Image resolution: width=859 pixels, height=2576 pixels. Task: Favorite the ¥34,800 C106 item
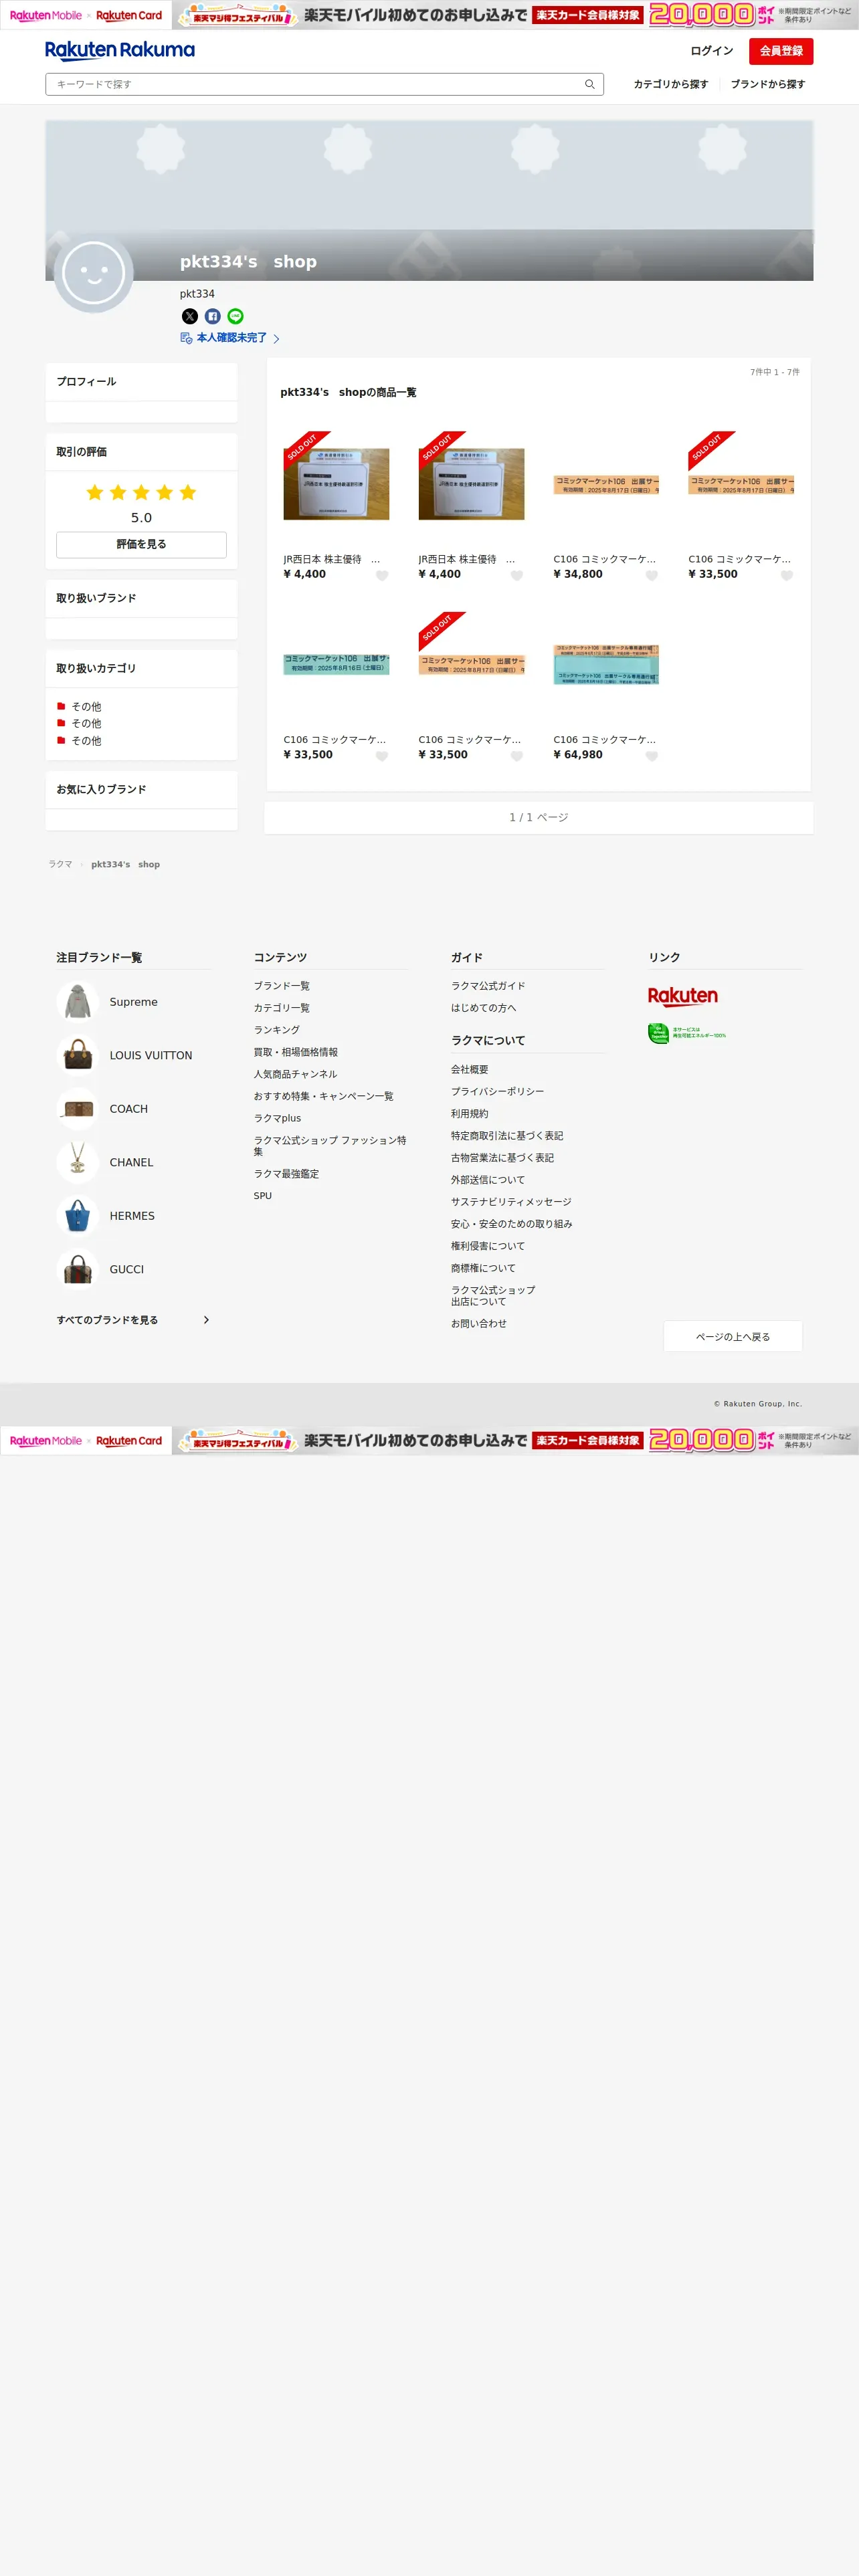coord(652,575)
